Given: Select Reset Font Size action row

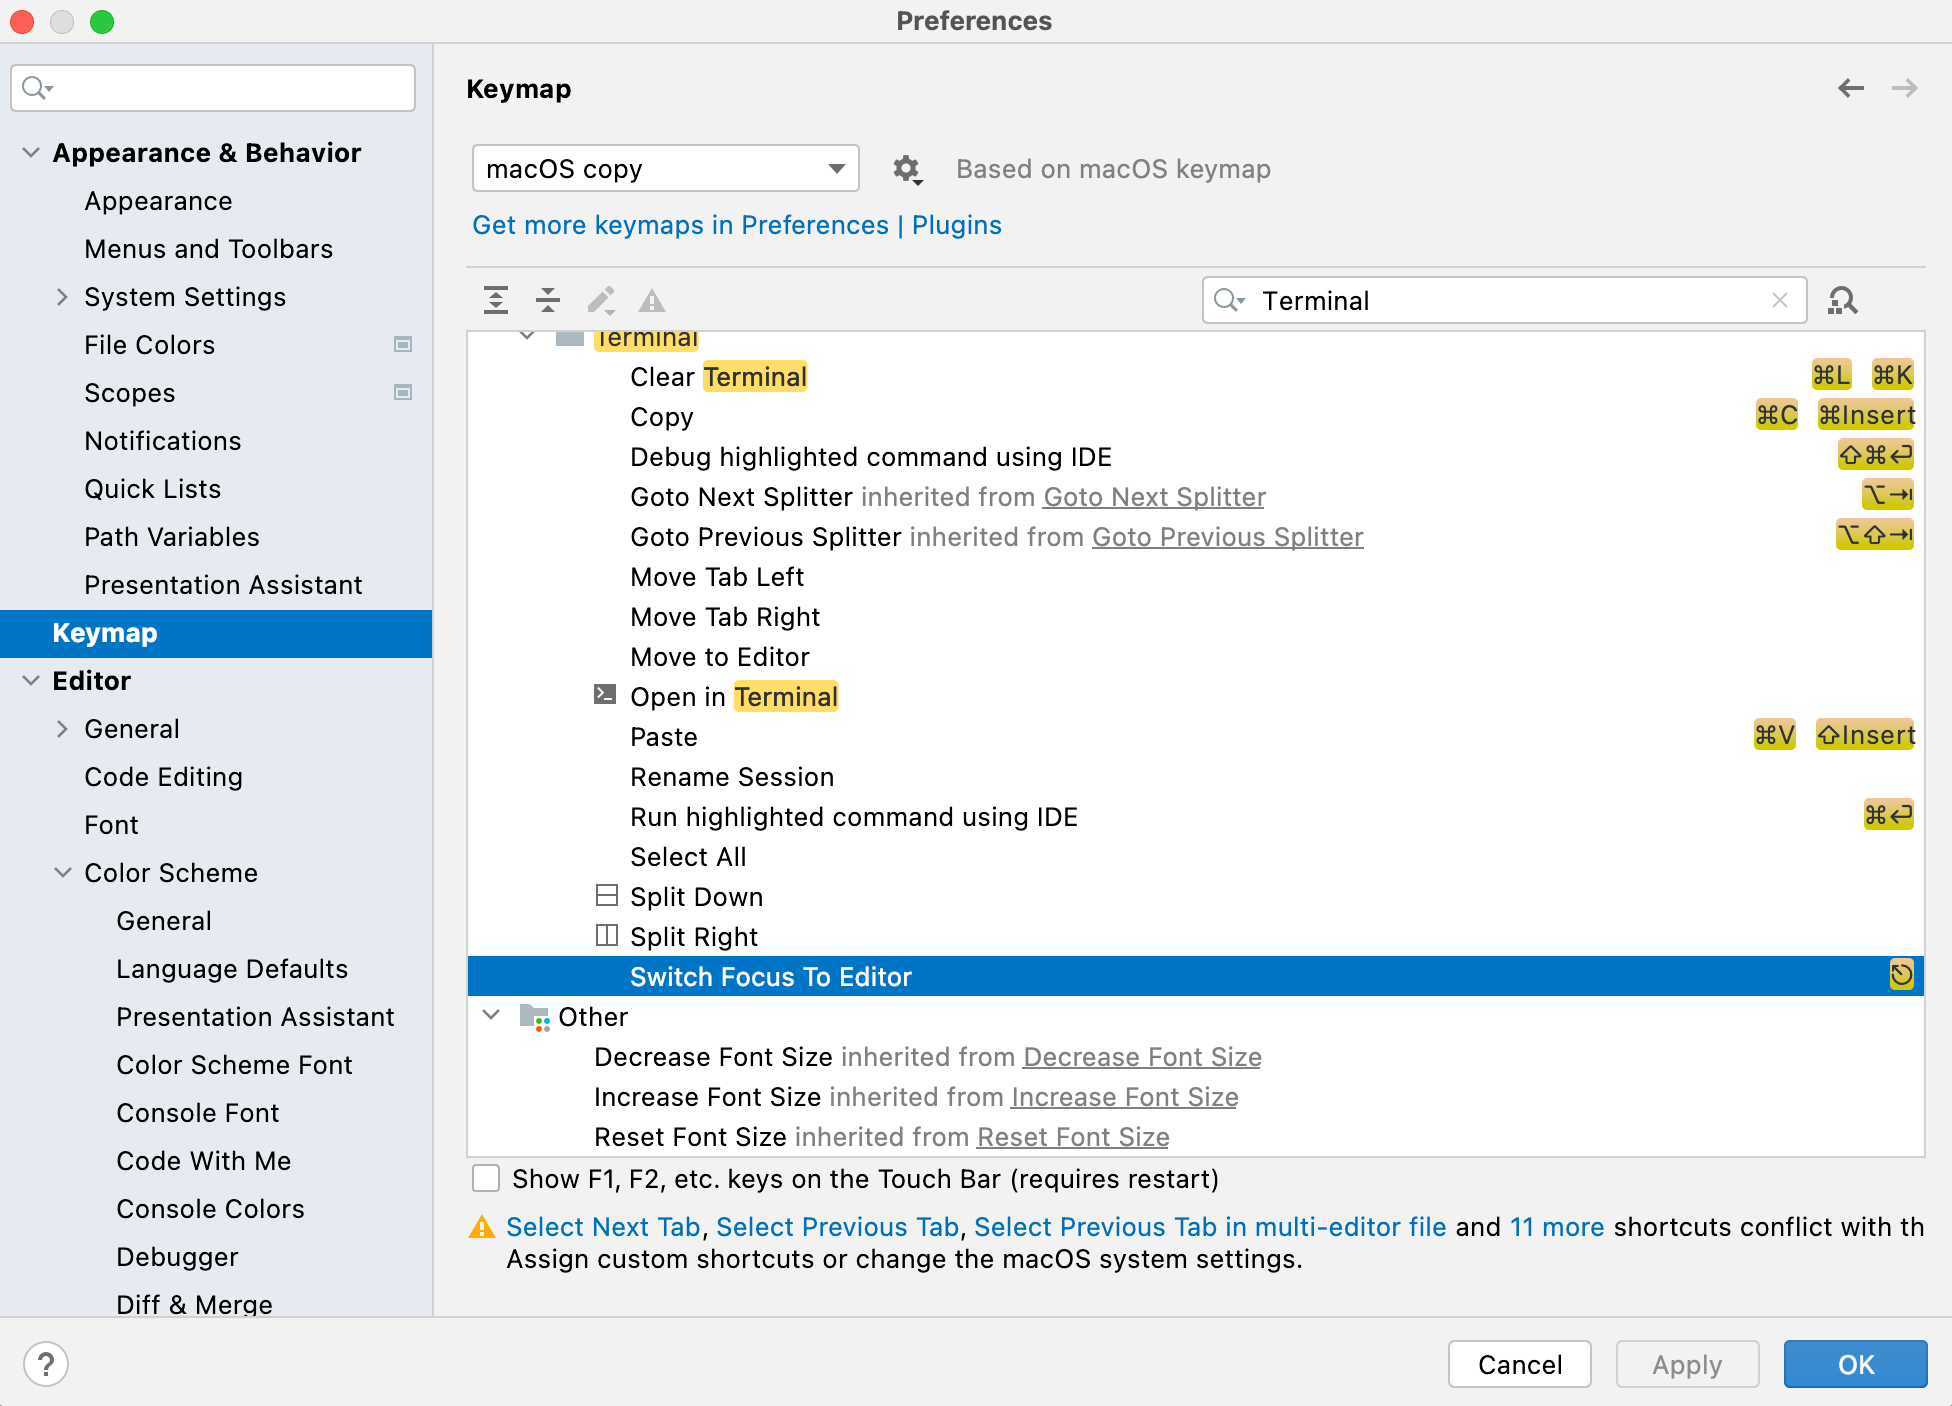Looking at the screenshot, I should click(1196, 1137).
